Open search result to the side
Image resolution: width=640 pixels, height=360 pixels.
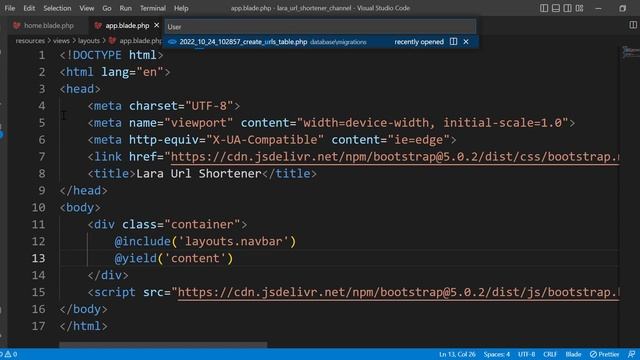point(453,42)
